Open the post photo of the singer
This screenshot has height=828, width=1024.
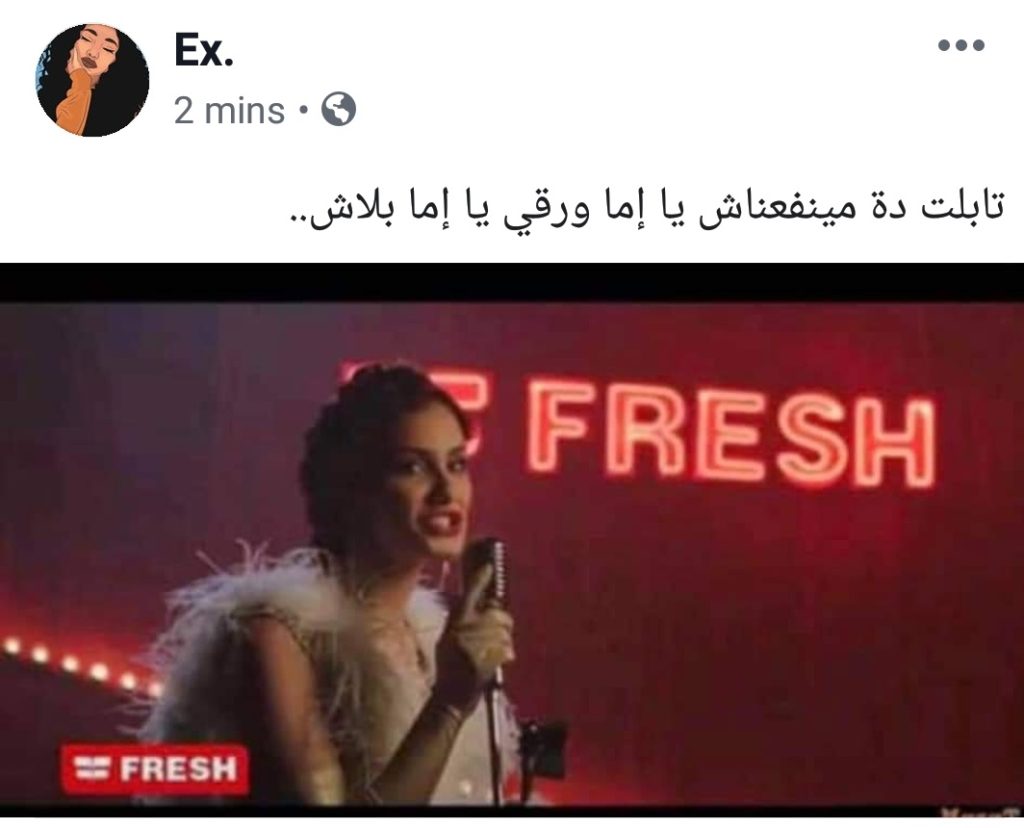pos(512,541)
